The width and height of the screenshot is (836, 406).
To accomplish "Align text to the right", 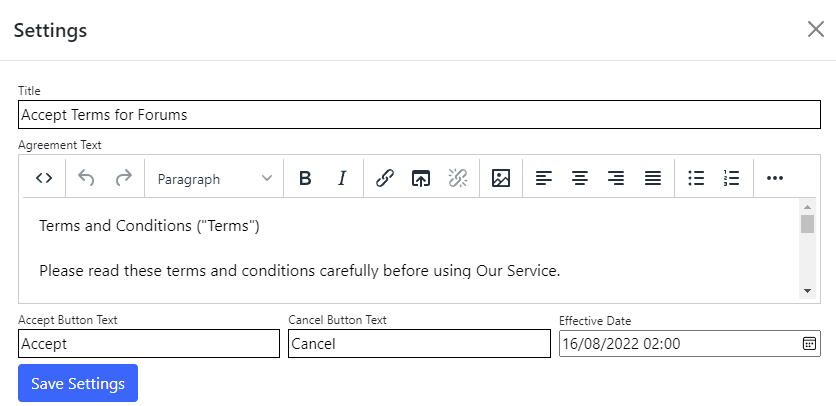I will (616, 179).
